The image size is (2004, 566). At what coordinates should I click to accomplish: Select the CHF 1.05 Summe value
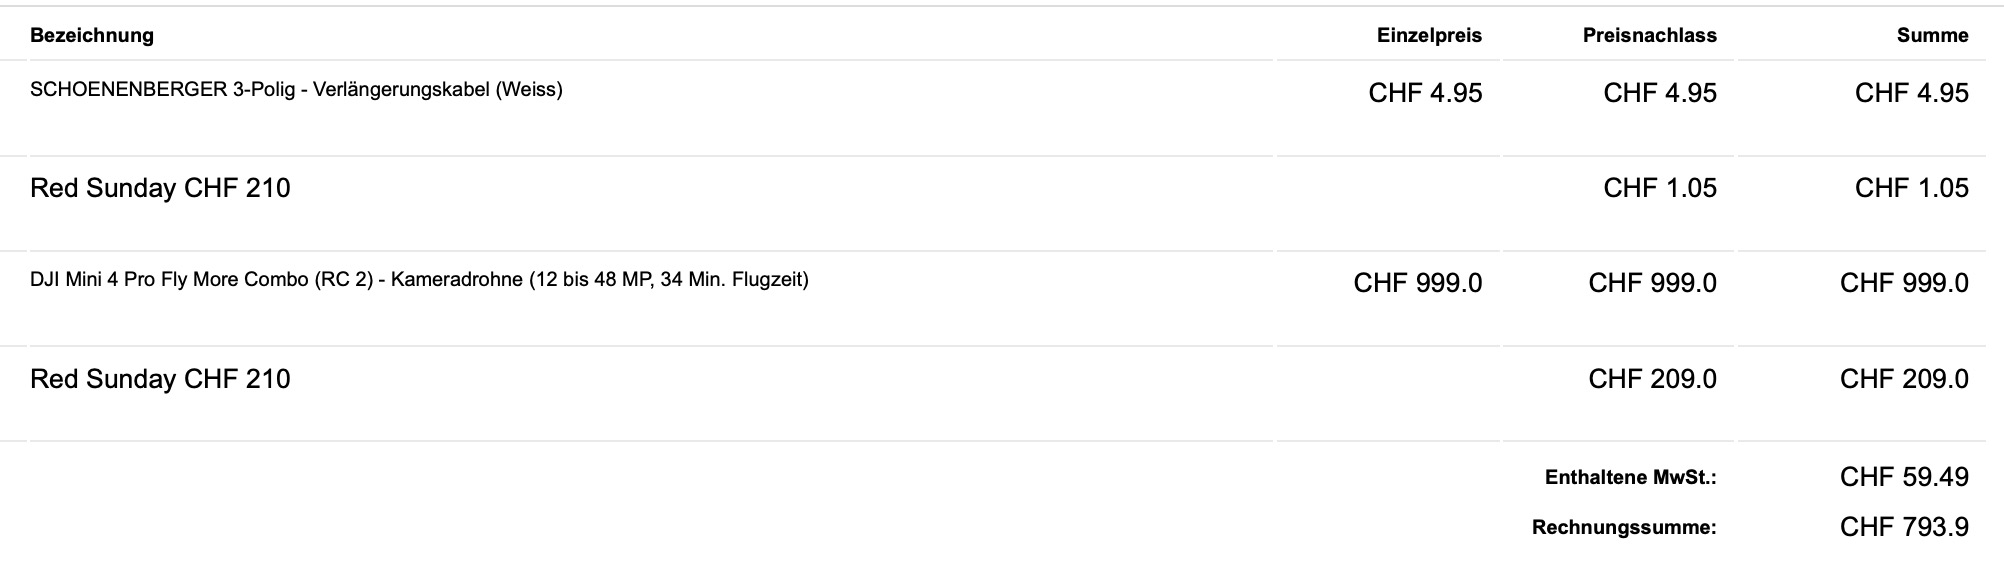tap(1911, 188)
